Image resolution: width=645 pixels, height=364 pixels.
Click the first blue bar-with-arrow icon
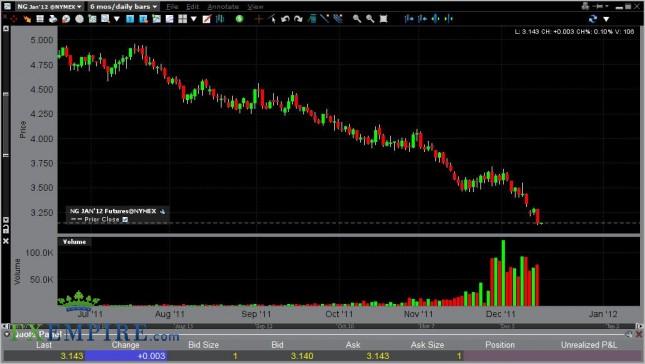point(408,19)
